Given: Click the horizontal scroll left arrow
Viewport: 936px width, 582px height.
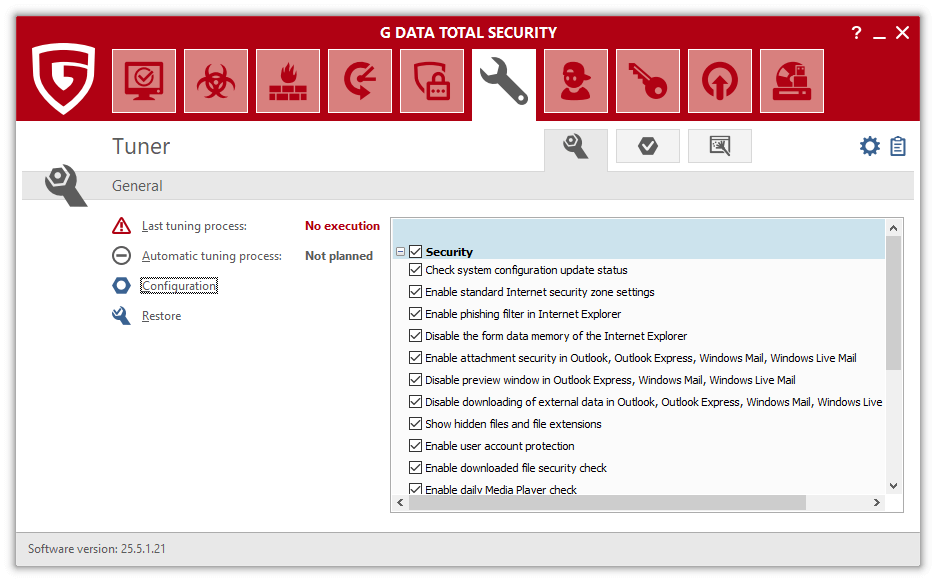Looking at the screenshot, I should click(x=401, y=503).
